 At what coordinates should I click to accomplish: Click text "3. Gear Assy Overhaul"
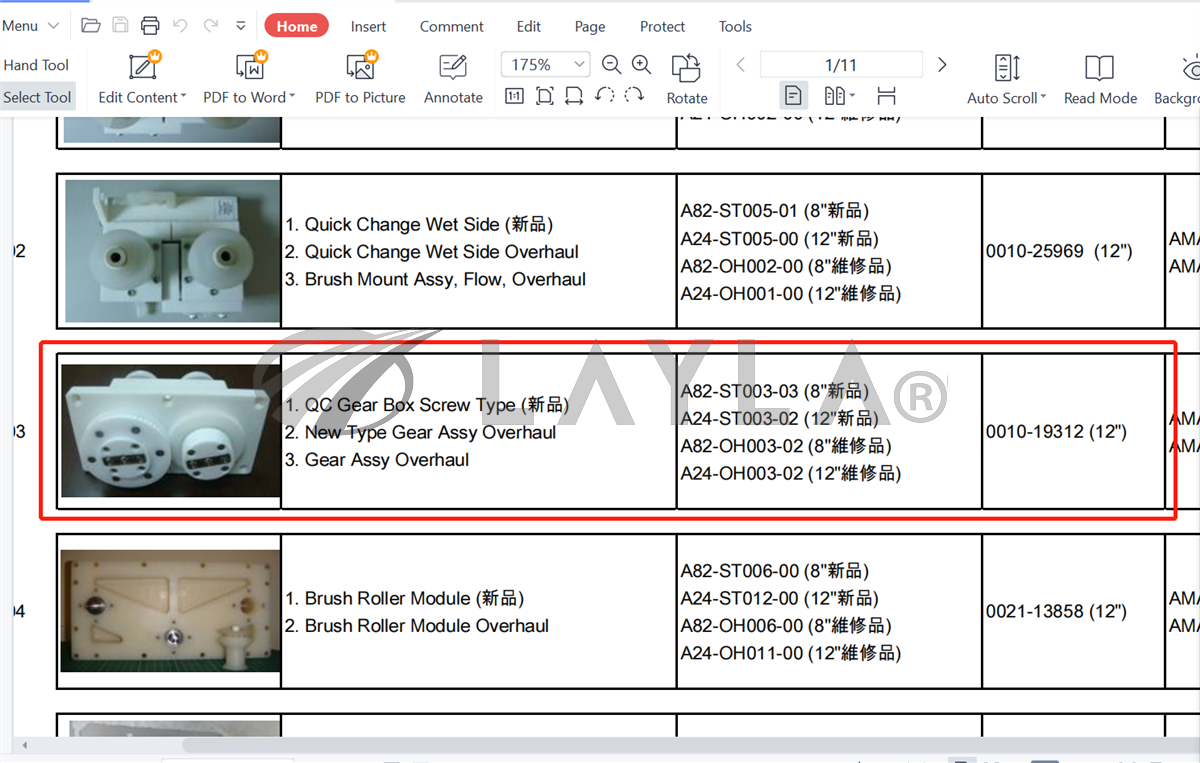[377, 460]
